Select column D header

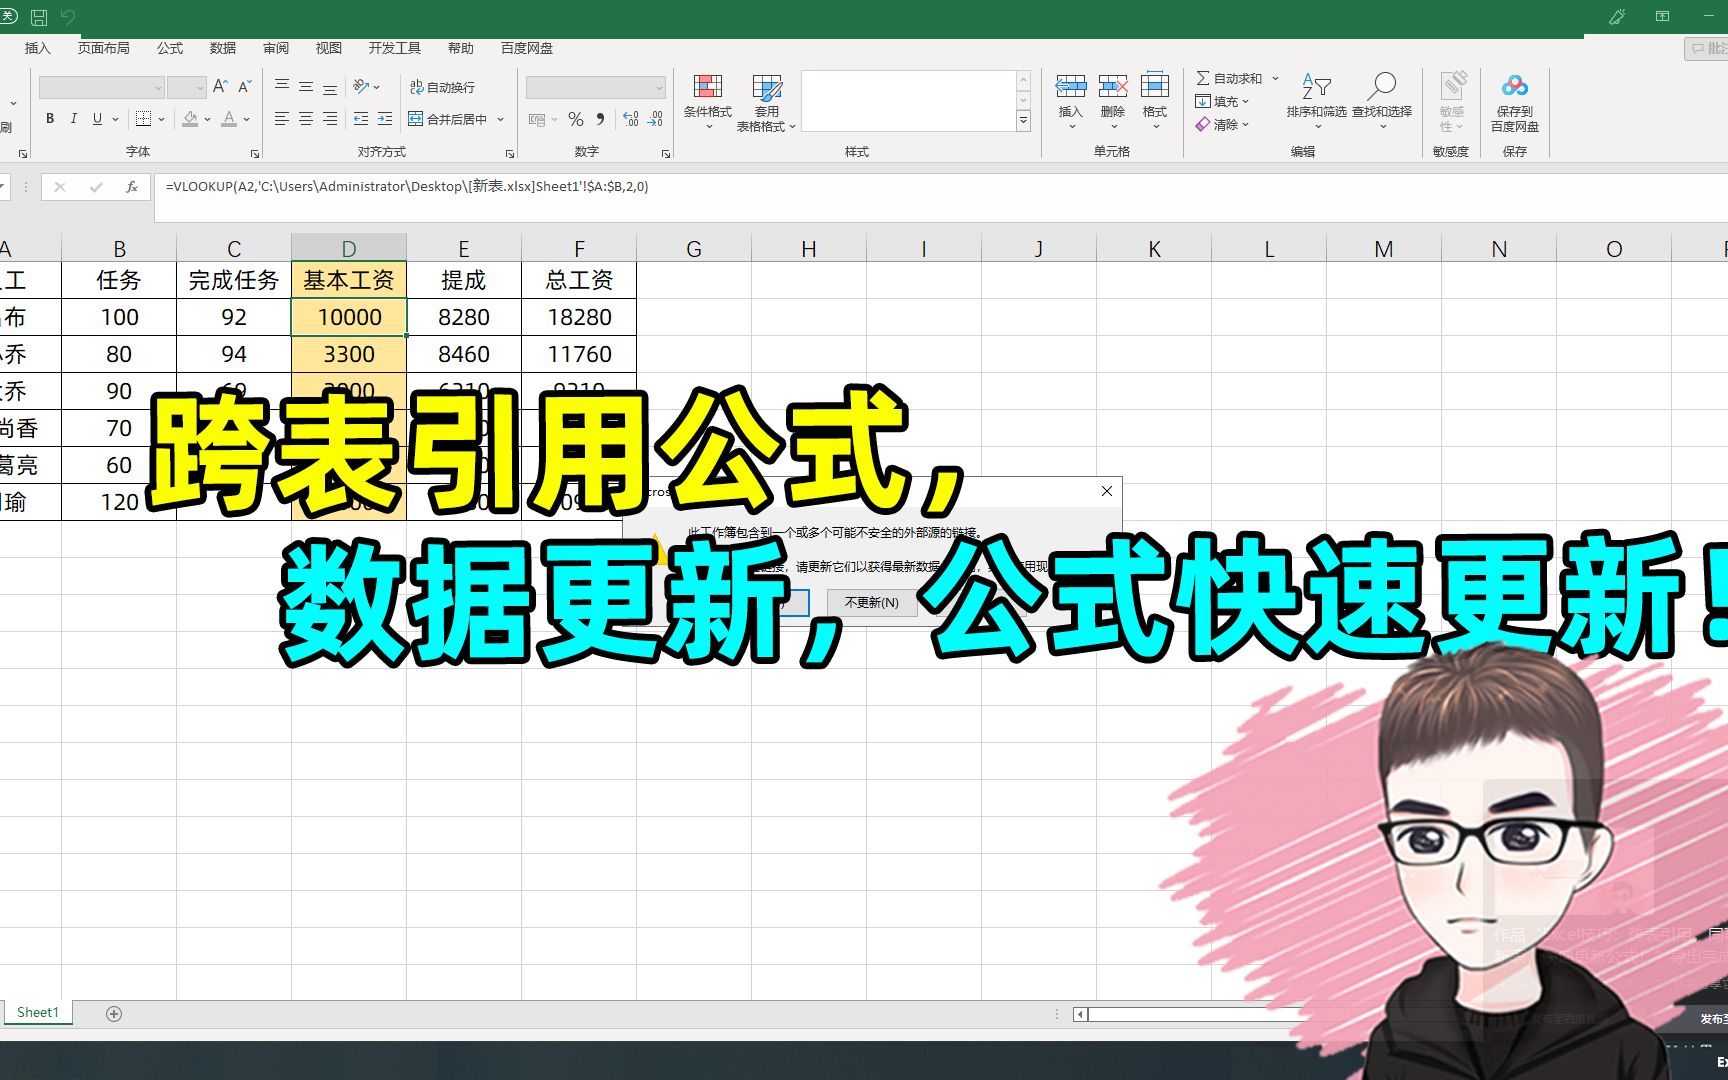349,249
